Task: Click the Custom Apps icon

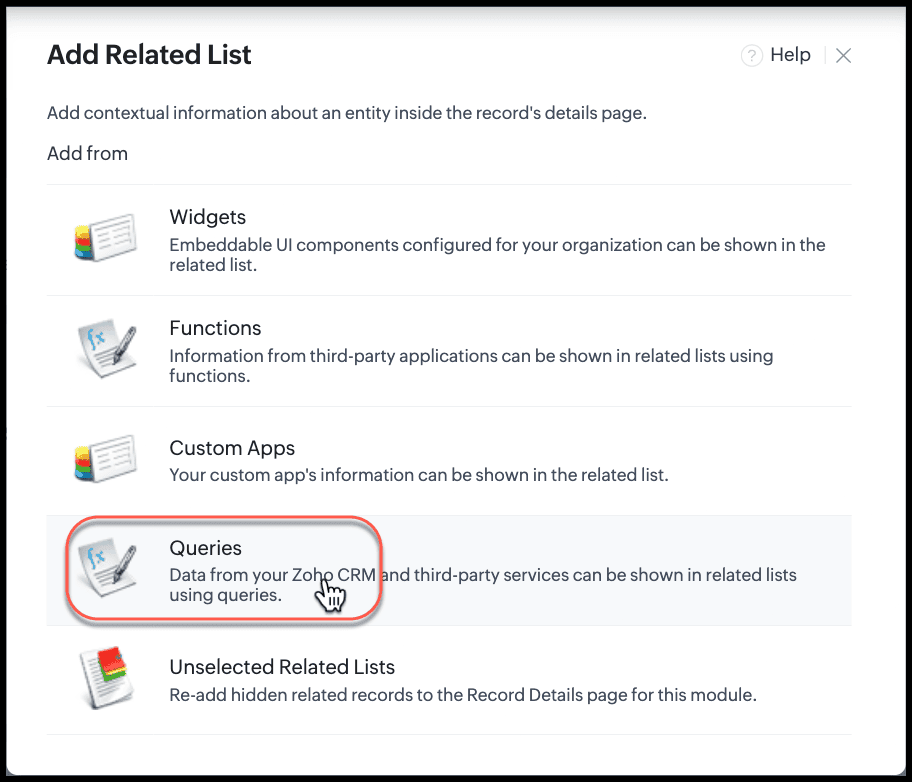Action: 106,458
